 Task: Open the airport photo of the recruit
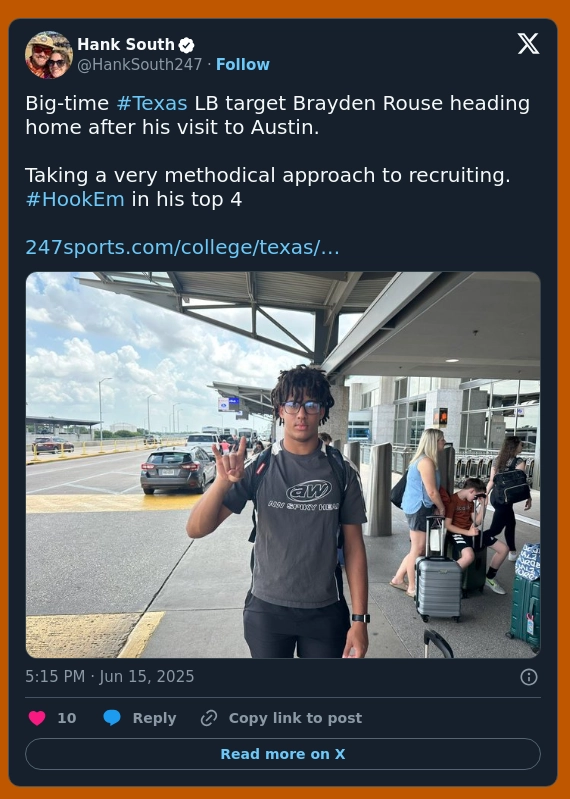(x=283, y=465)
